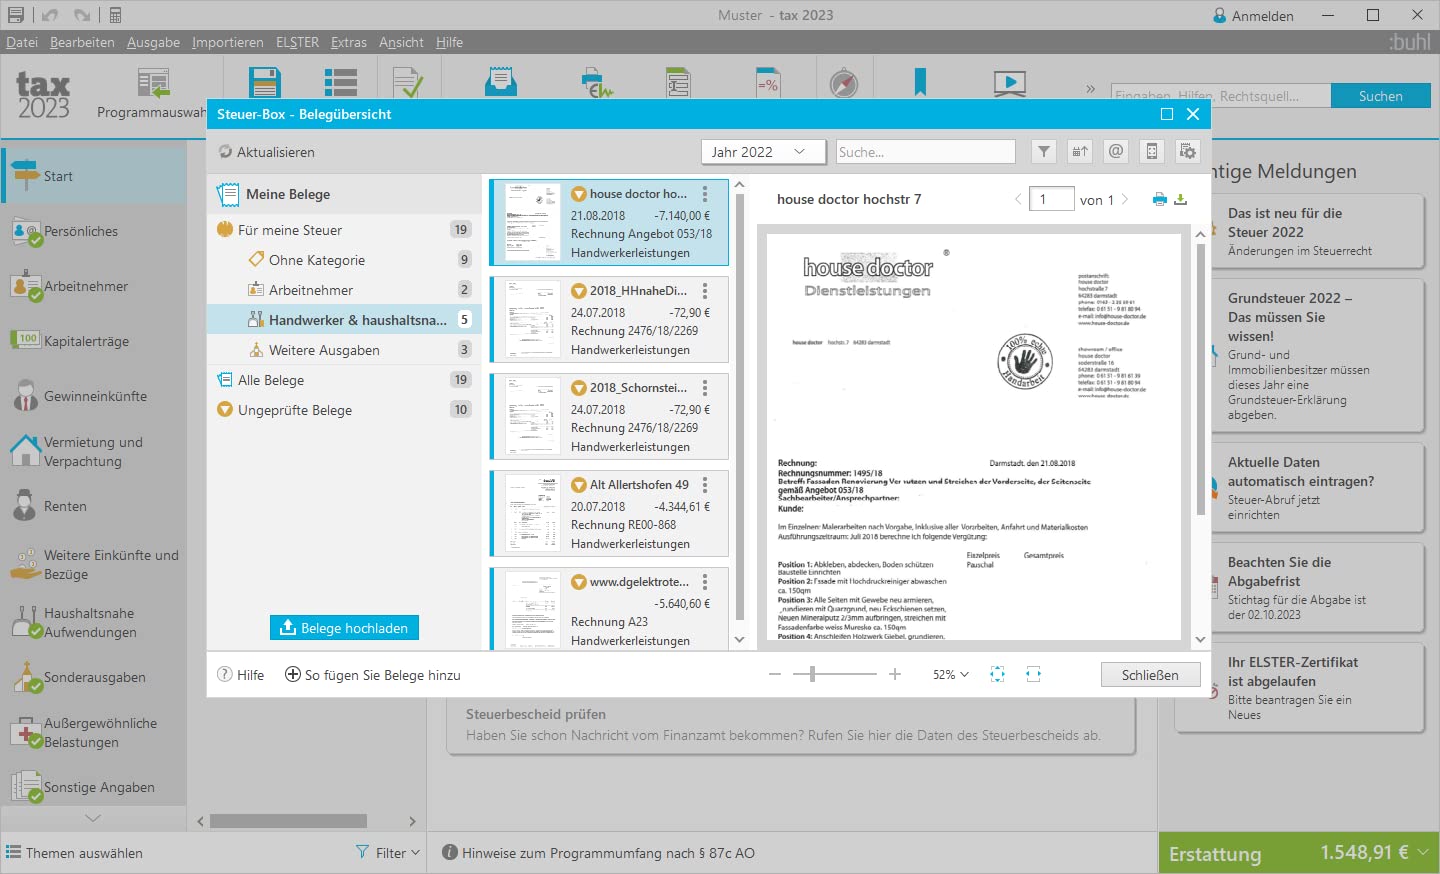Toggle check status on Alt Allertshofen 49 receipt
The image size is (1440, 874).
click(578, 485)
